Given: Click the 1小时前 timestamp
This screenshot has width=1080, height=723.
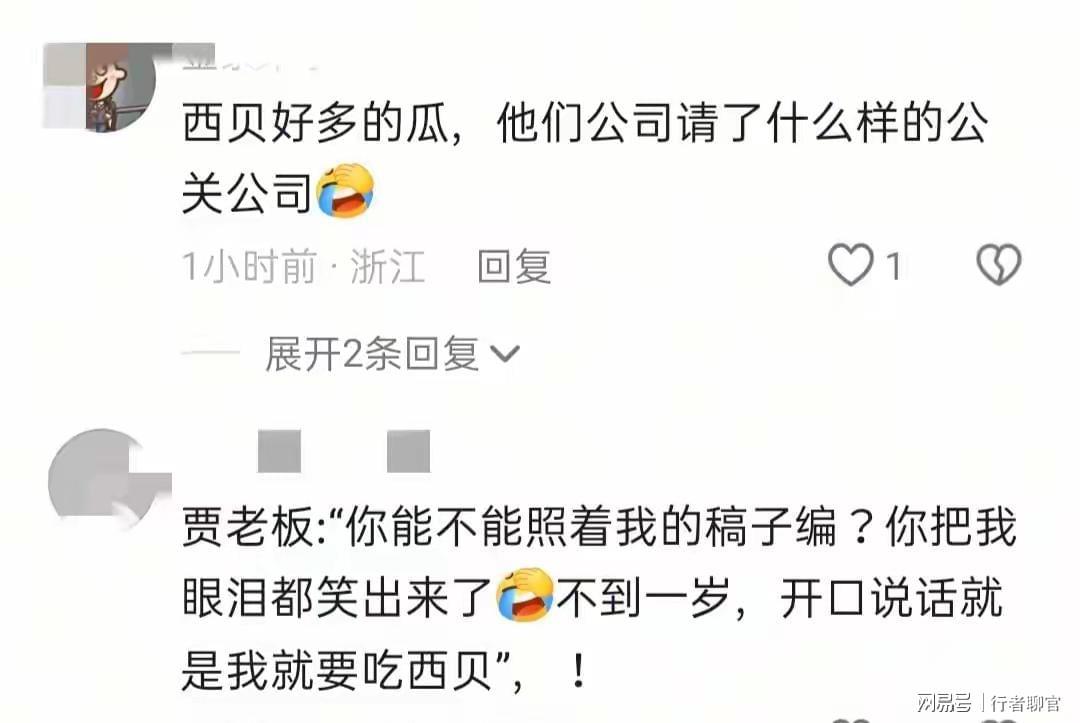Looking at the screenshot, I should [249, 266].
